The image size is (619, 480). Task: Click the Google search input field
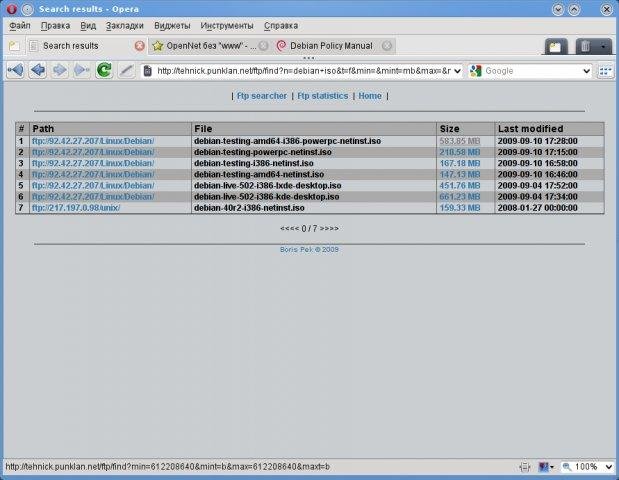[532, 71]
